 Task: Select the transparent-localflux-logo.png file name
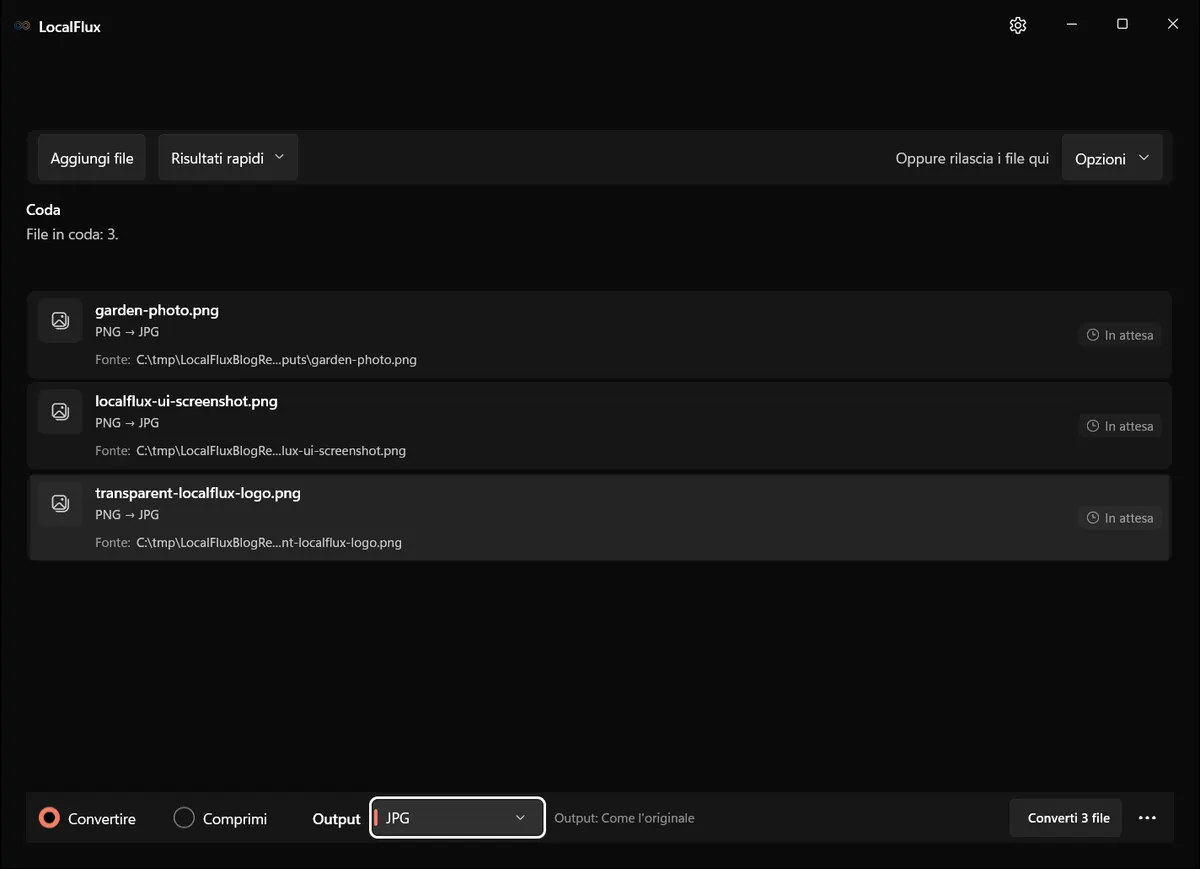tap(198, 493)
